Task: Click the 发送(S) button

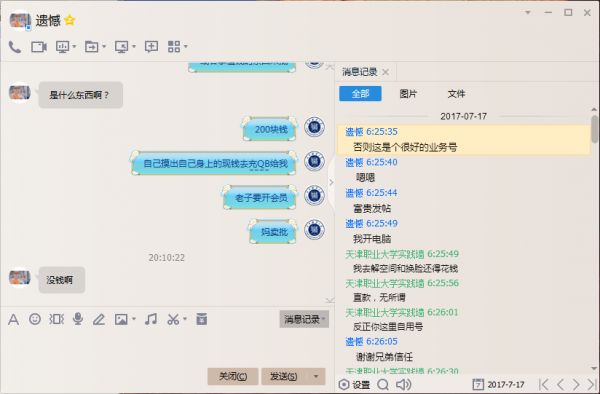Action: click(284, 376)
